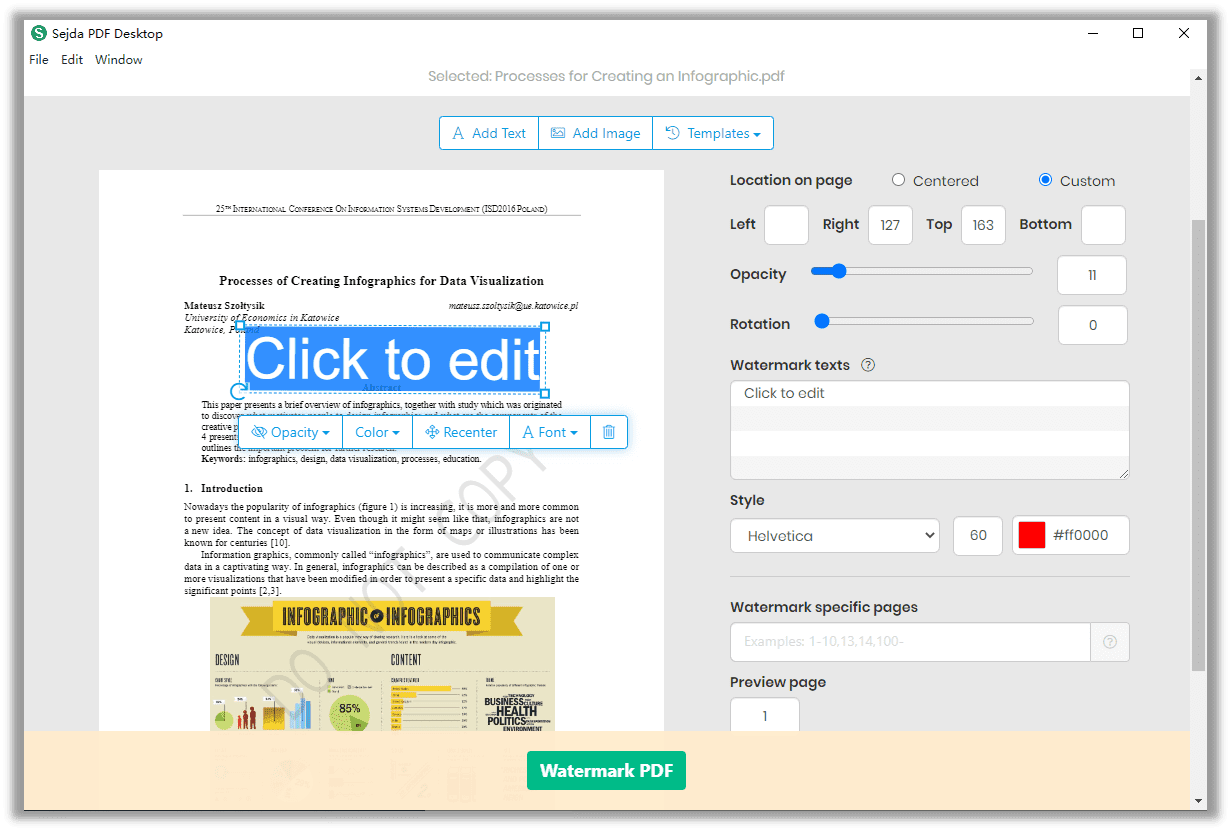This screenshot has width=1232, height=832.
Task: Maximize the Sejda PDF Desktop window
Action: (x=1138, y=33)
